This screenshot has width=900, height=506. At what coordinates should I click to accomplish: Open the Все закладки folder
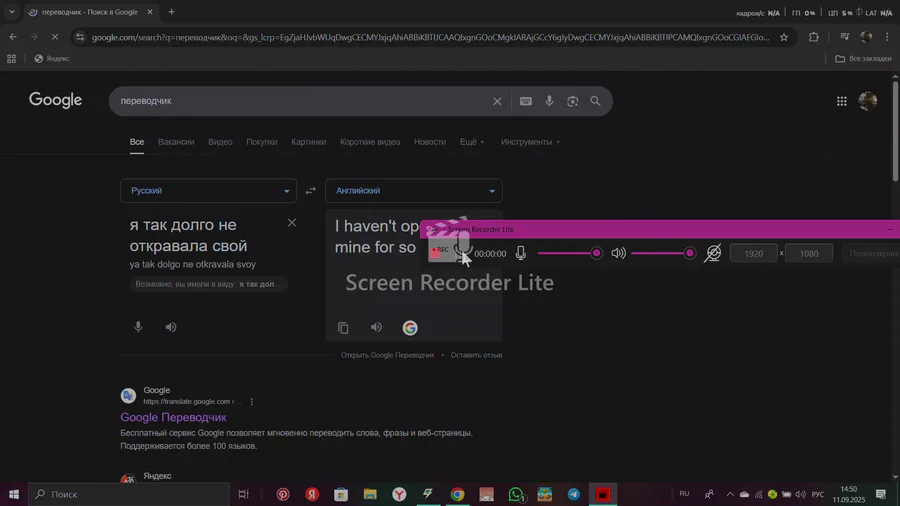pos(863,59)
